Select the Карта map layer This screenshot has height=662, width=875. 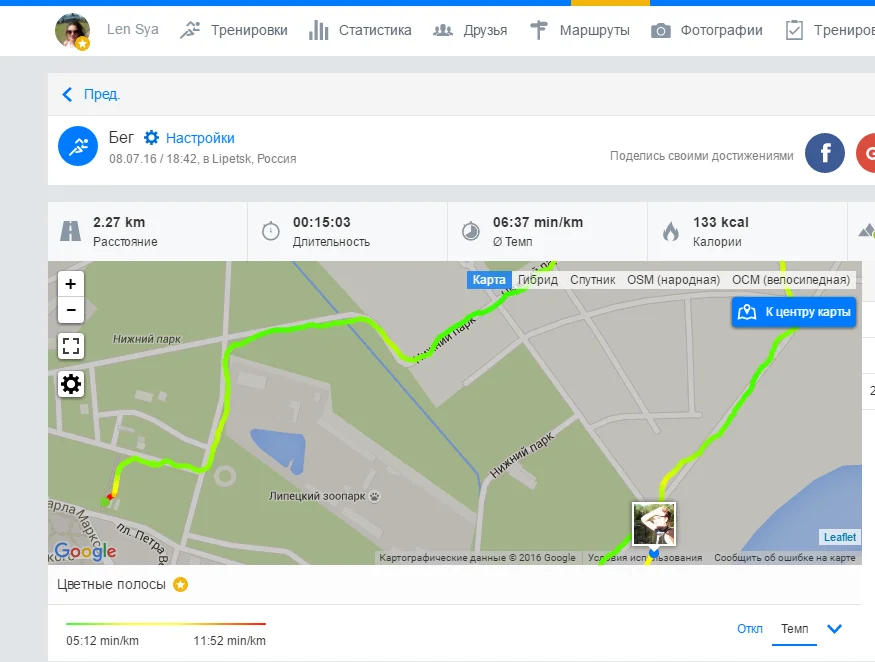pos(489,280)
